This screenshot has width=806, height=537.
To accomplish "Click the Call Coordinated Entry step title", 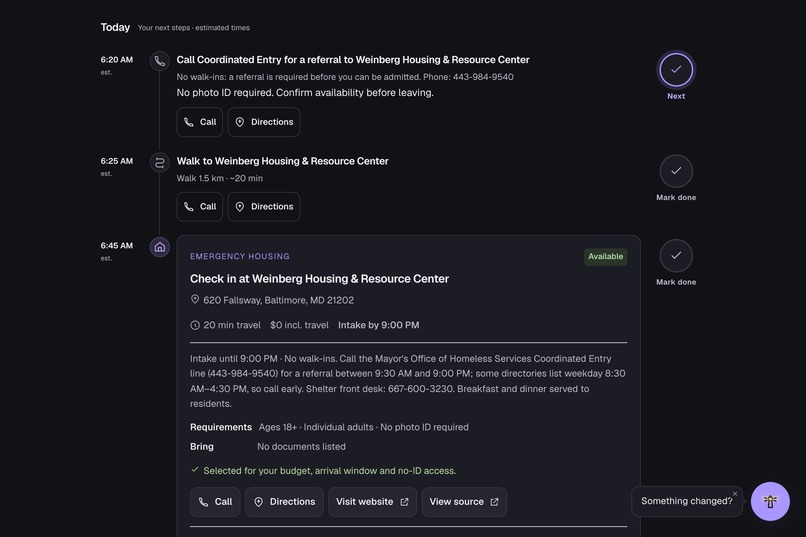I will (x=353, y=60).
